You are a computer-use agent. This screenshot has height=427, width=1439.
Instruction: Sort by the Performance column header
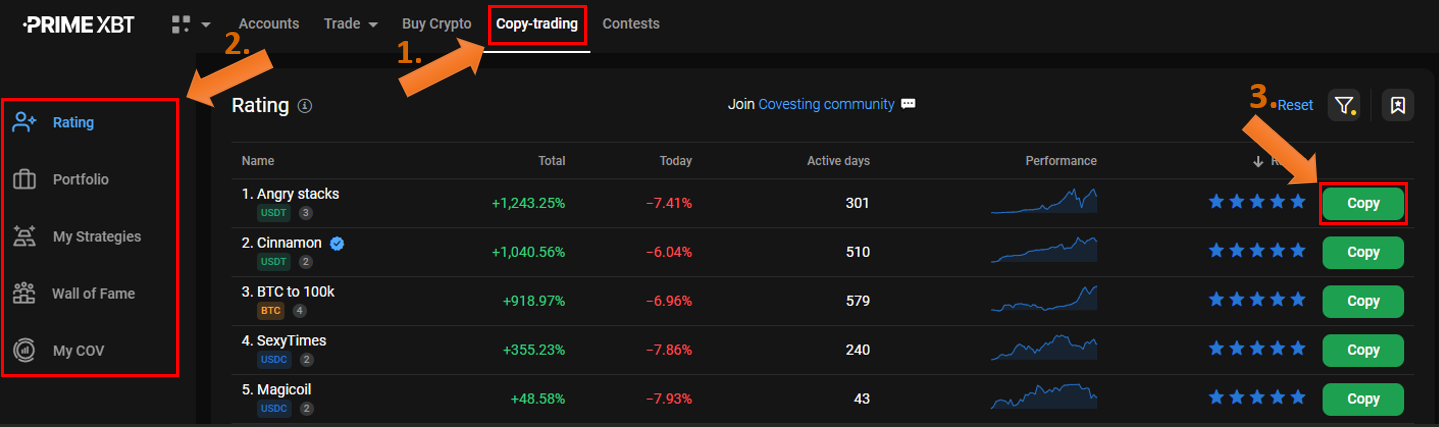click(x=1061, y=161)
